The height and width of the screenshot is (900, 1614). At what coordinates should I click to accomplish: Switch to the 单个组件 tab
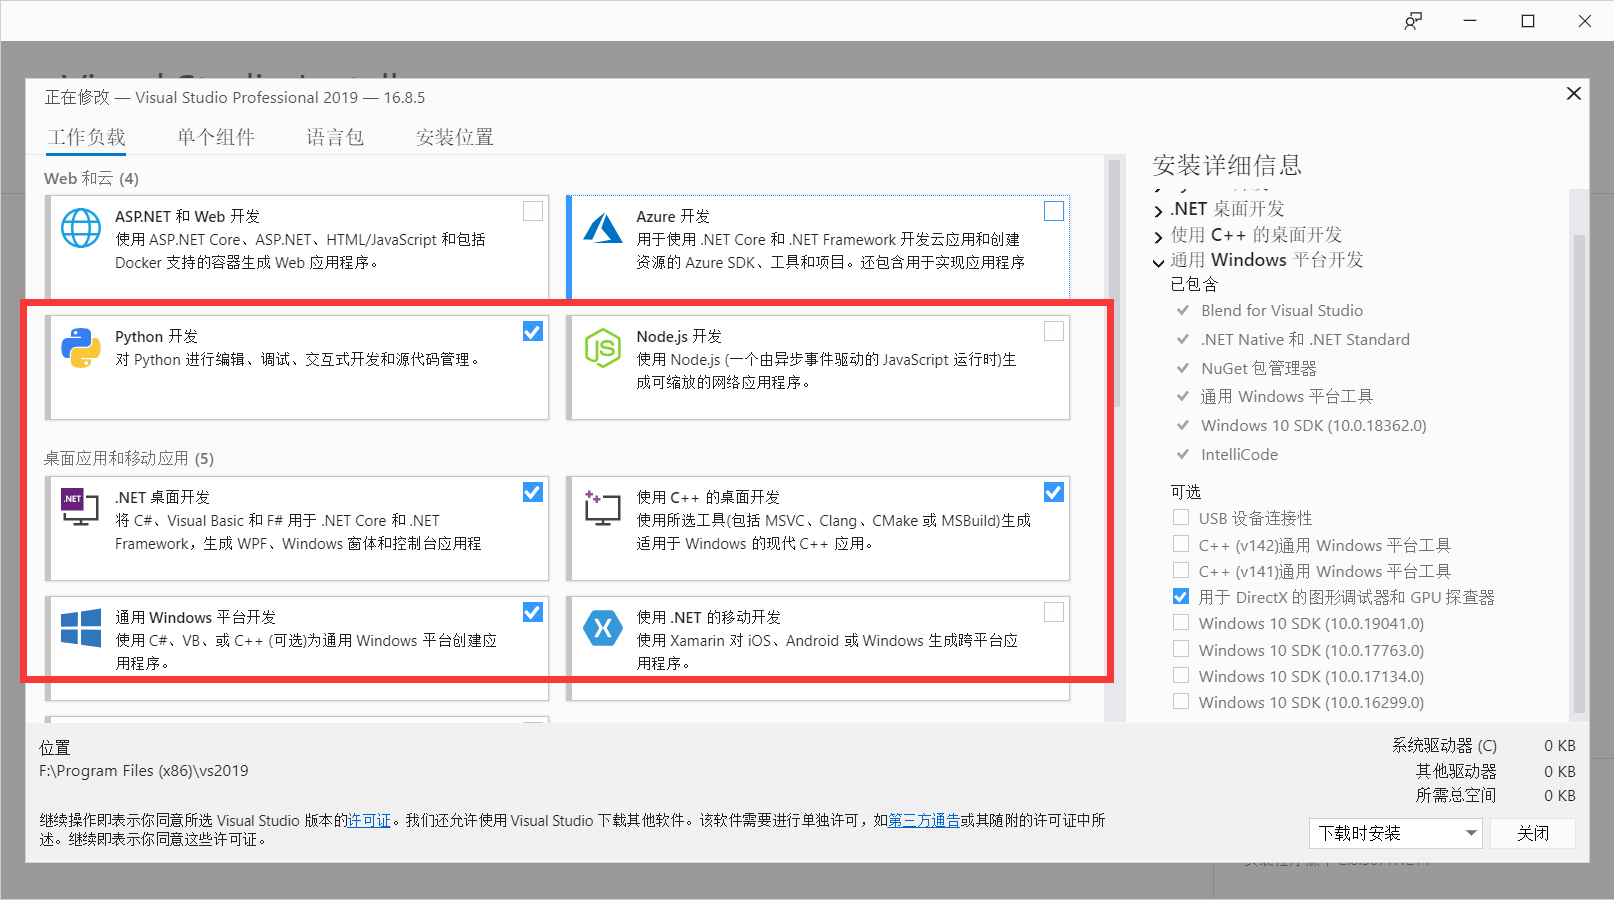pyautogui.click(x=215, y=137)
